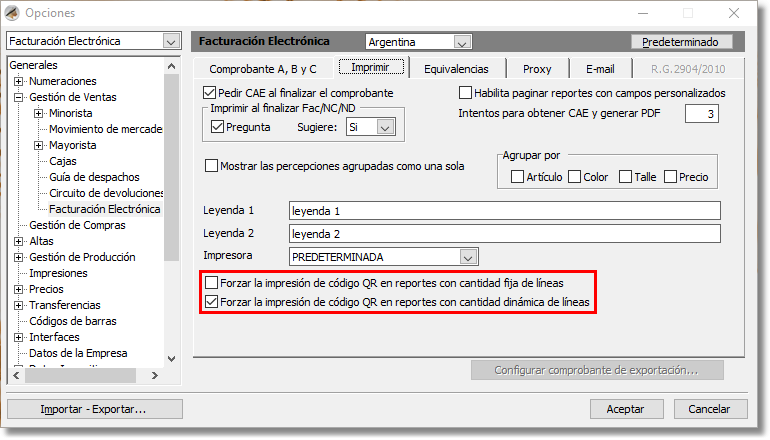Expand the Altas tree node
The width and height of the screenshot is (770, 440).
pyautogui.click(x=18, y=241)
